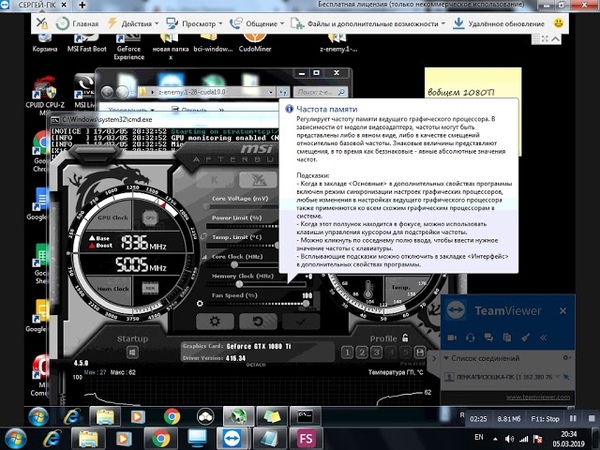Click the Afterburner reset settings button
The height and width of the screenshot is (450, 600).
coord(258,321)
